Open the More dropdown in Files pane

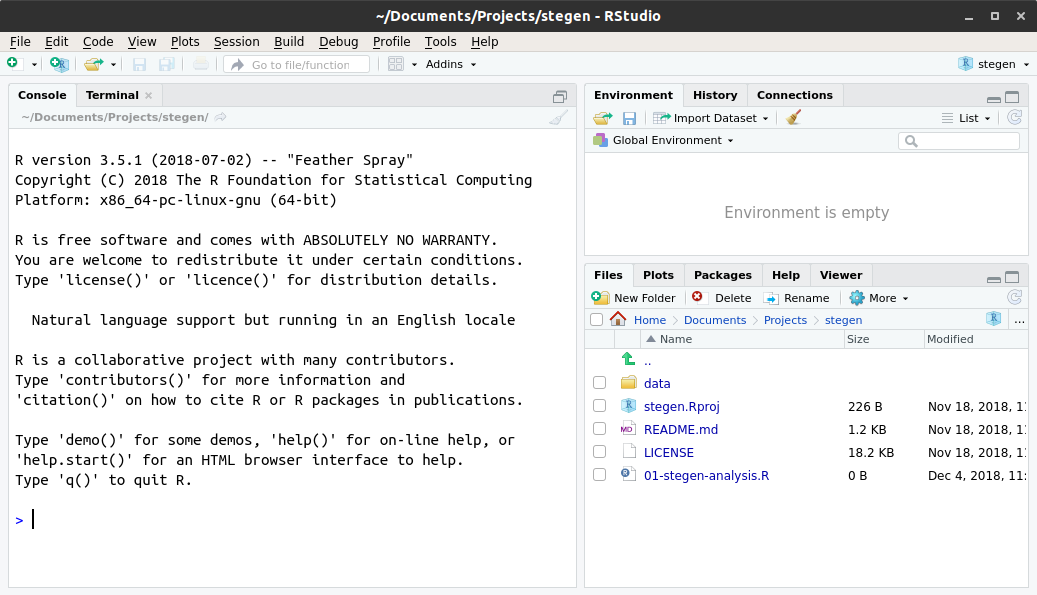[880, 298]
